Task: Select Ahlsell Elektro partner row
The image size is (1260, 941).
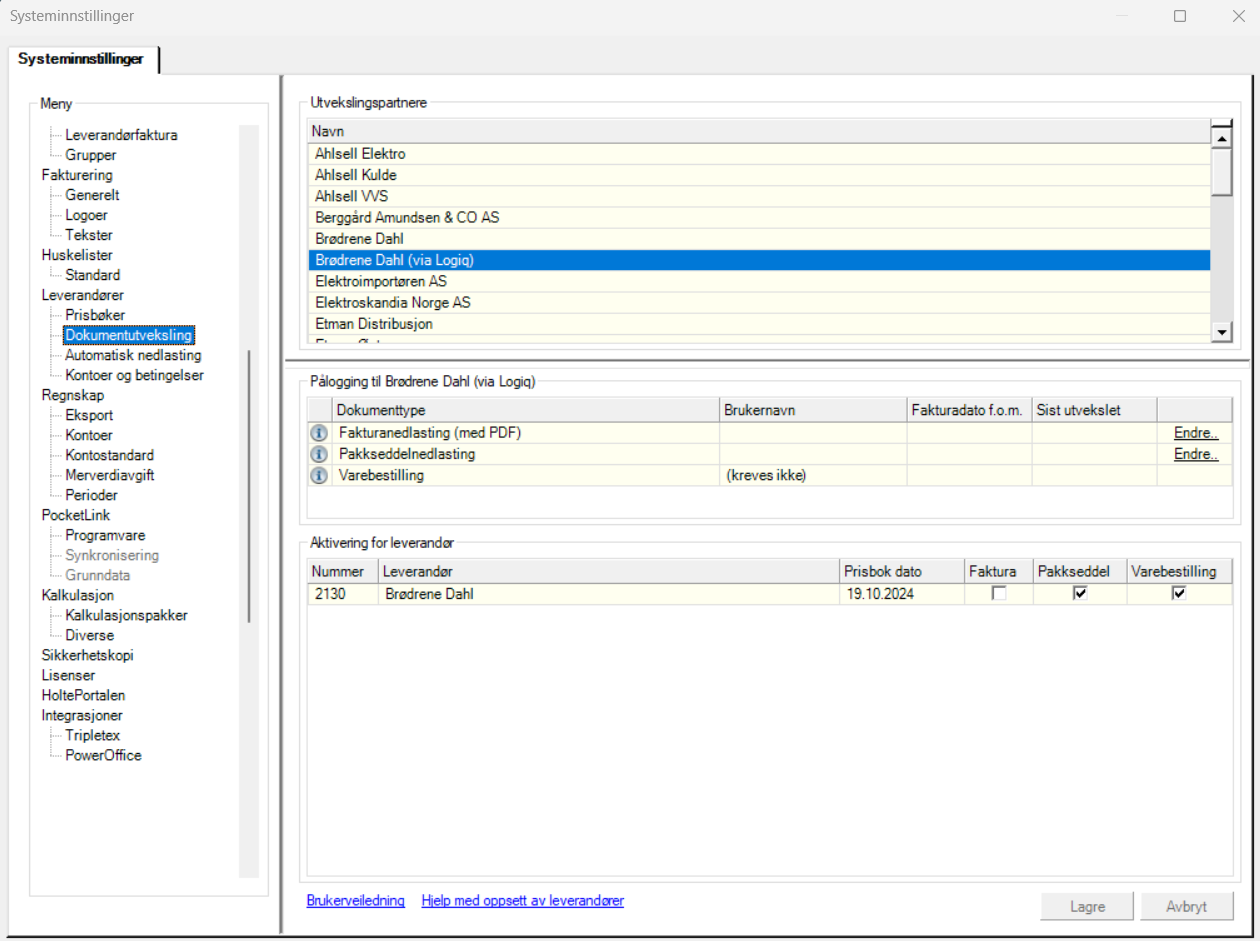Action: click(x=759, y=154)
